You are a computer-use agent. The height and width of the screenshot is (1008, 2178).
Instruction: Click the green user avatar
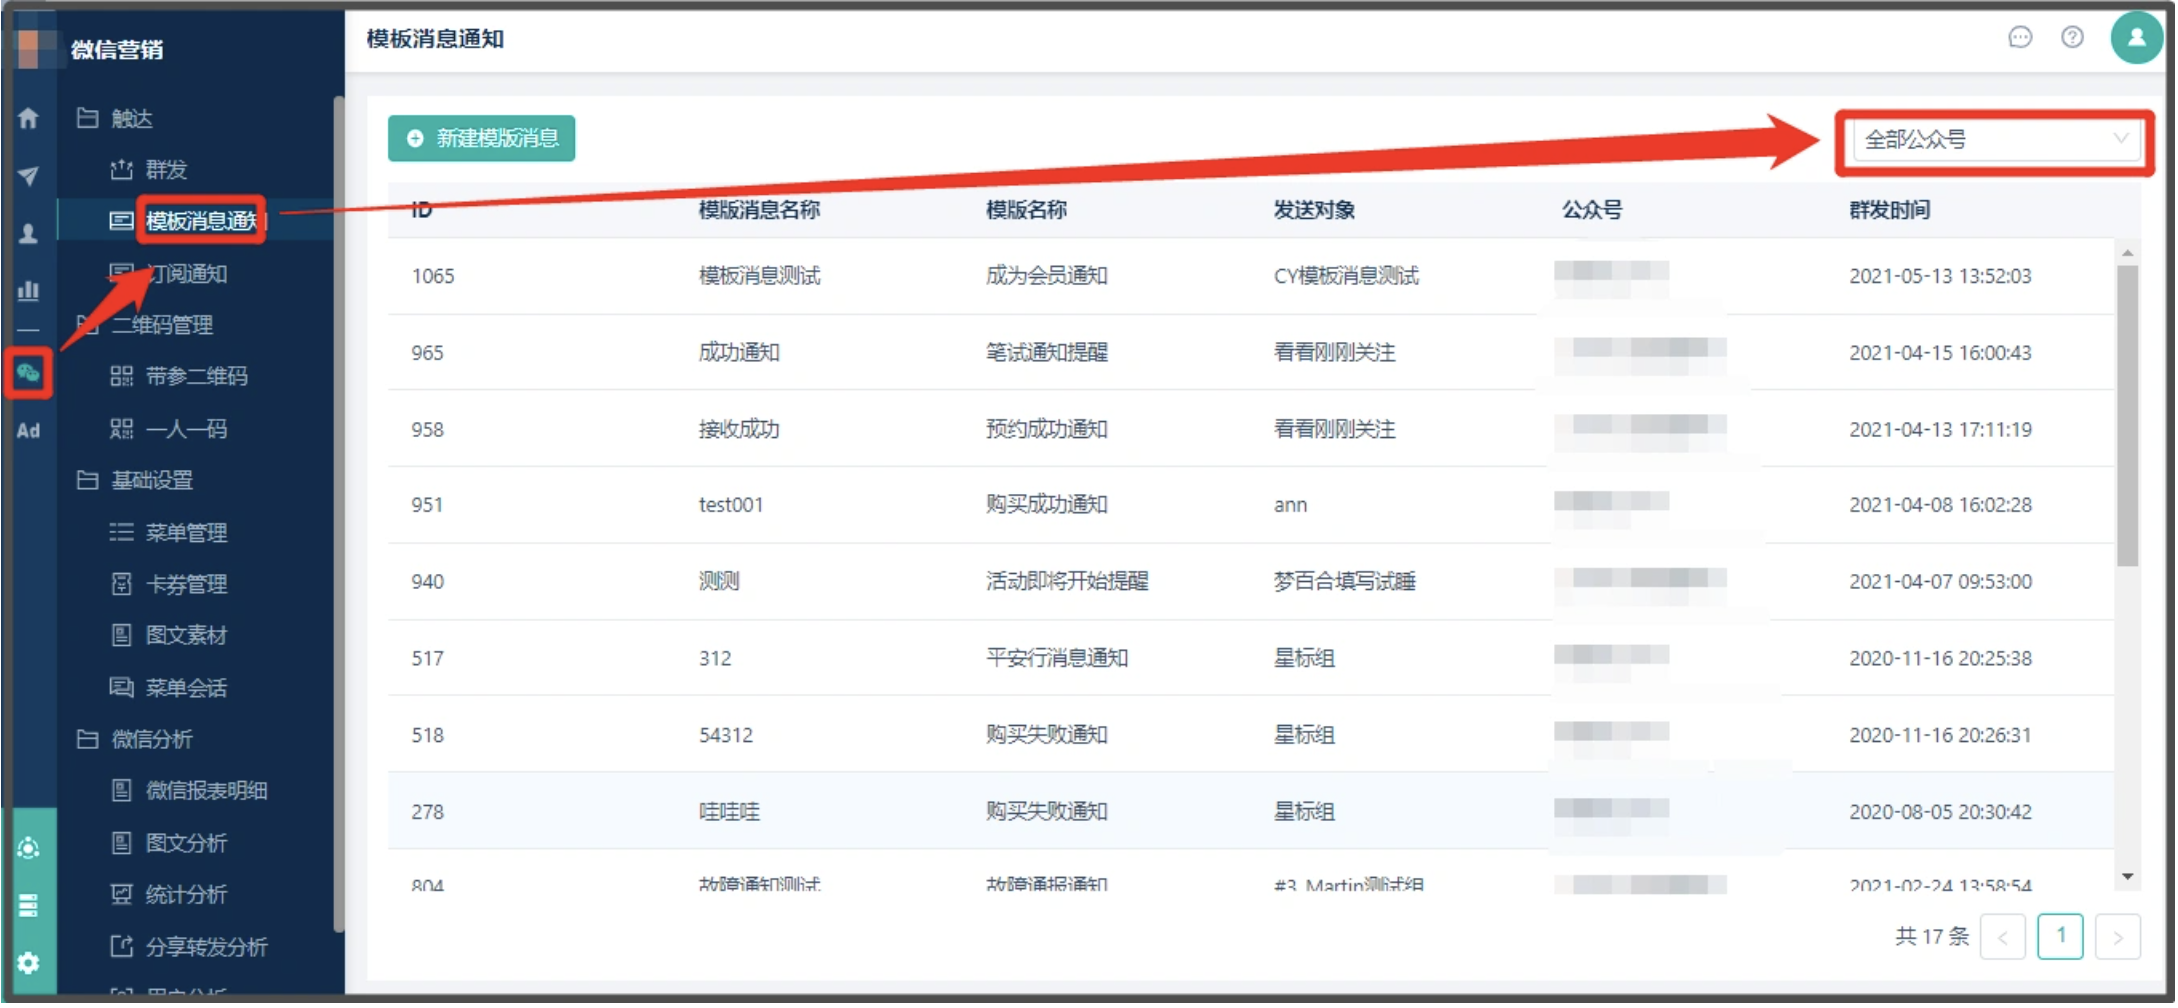(x=2136, y=38)
